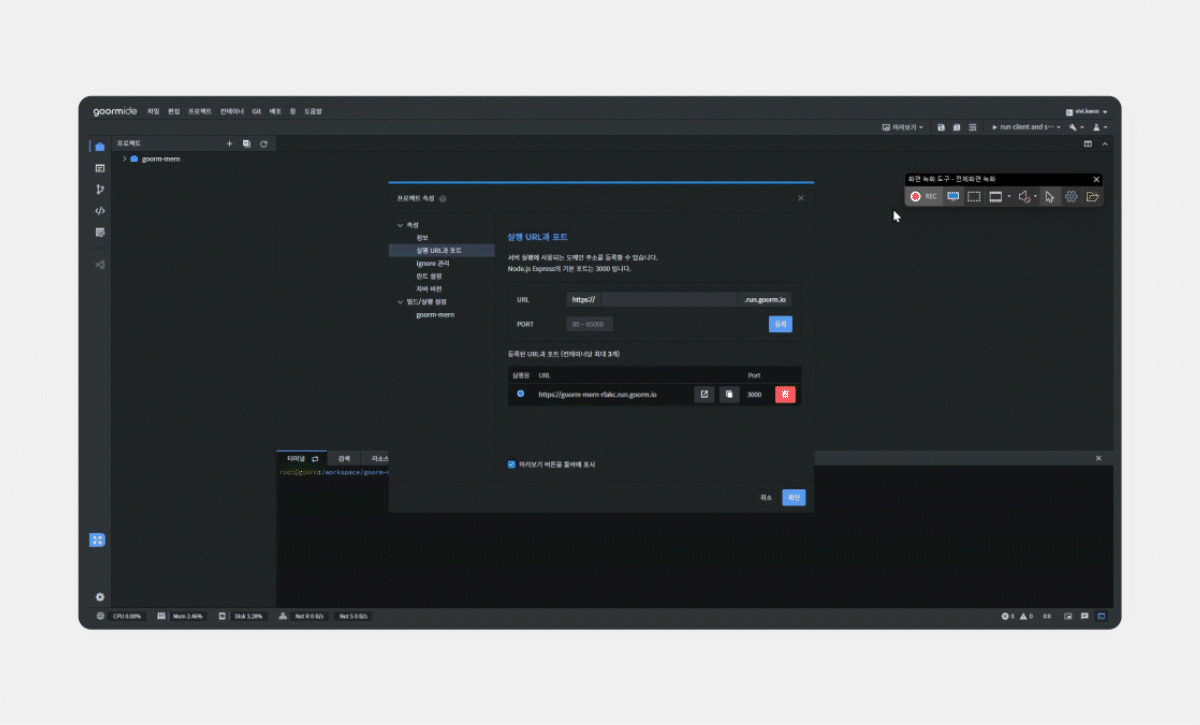Image resolution: width=1200 pixels, height=725 pixels.
Task: Click the Visual Studio Code sidebar icon
Action: [99, 265]
